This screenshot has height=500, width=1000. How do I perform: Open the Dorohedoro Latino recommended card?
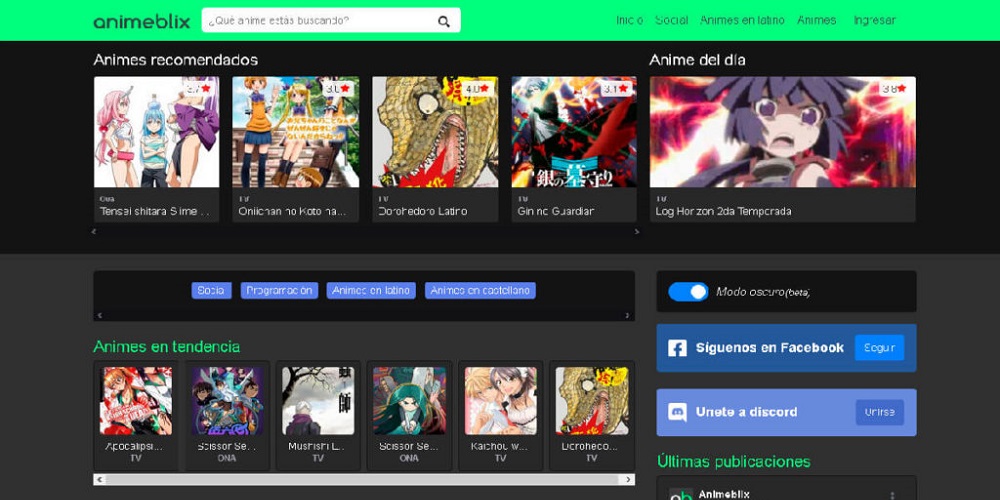[435, 149]
